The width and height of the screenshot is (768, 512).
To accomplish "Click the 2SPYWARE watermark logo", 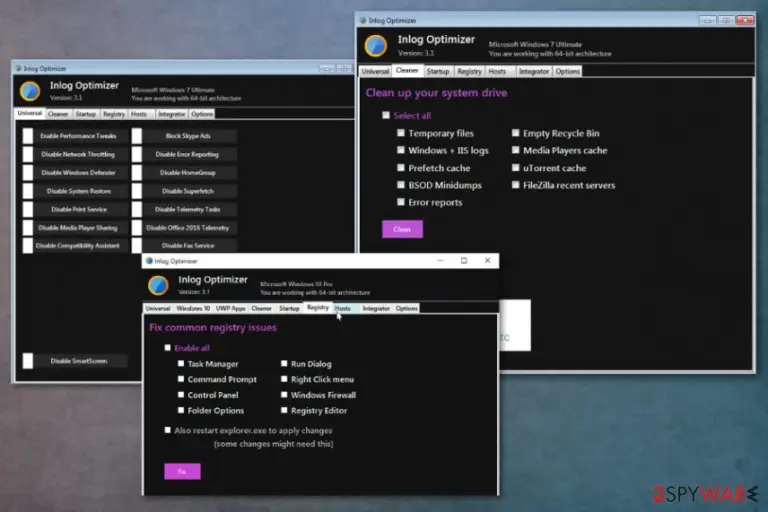I will (705, 493).
